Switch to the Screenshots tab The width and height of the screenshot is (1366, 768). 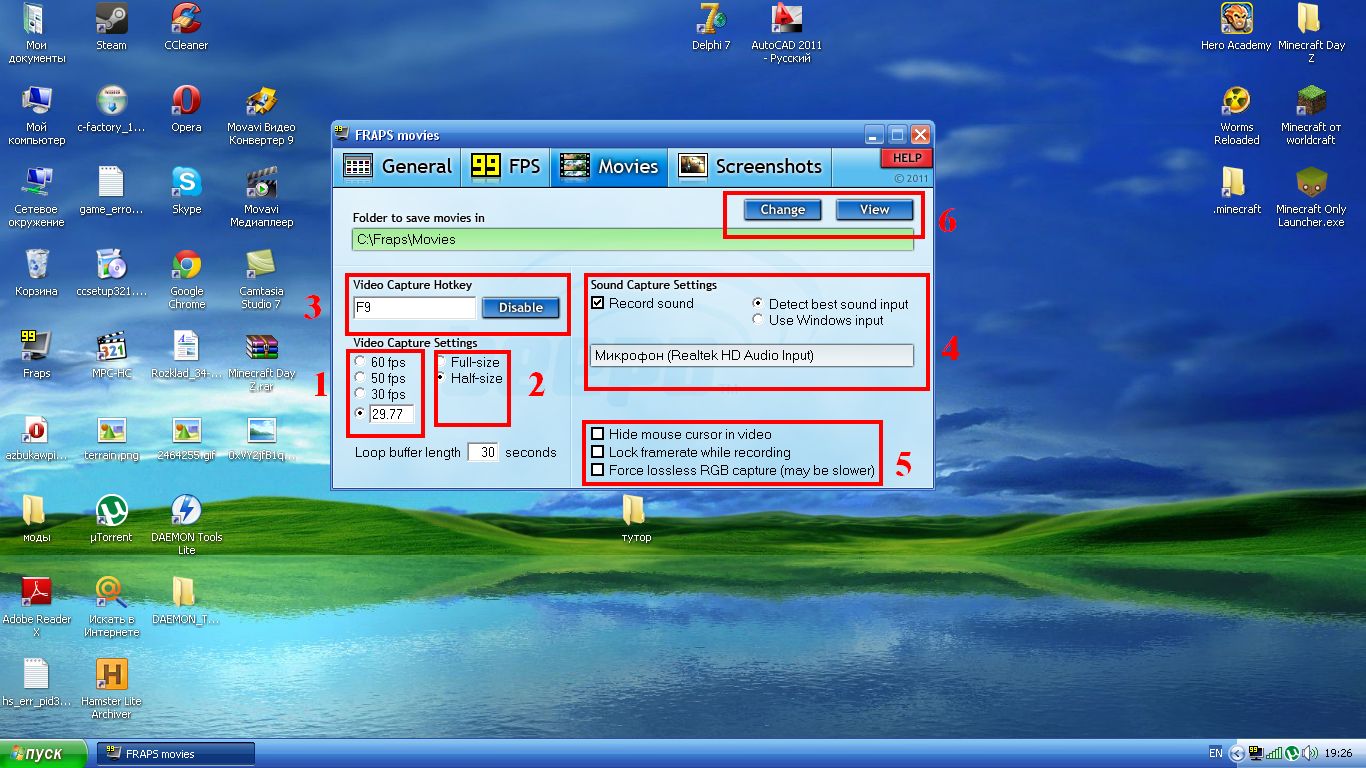click(750, 166)
